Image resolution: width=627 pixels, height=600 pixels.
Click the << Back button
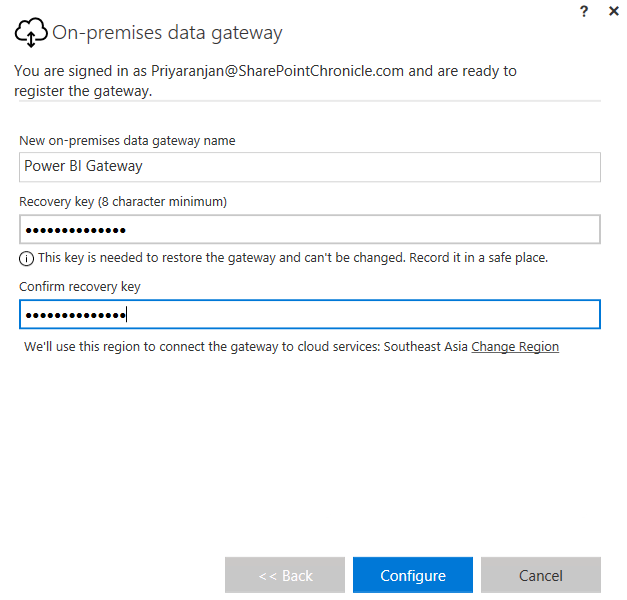(x=285, y=575)
